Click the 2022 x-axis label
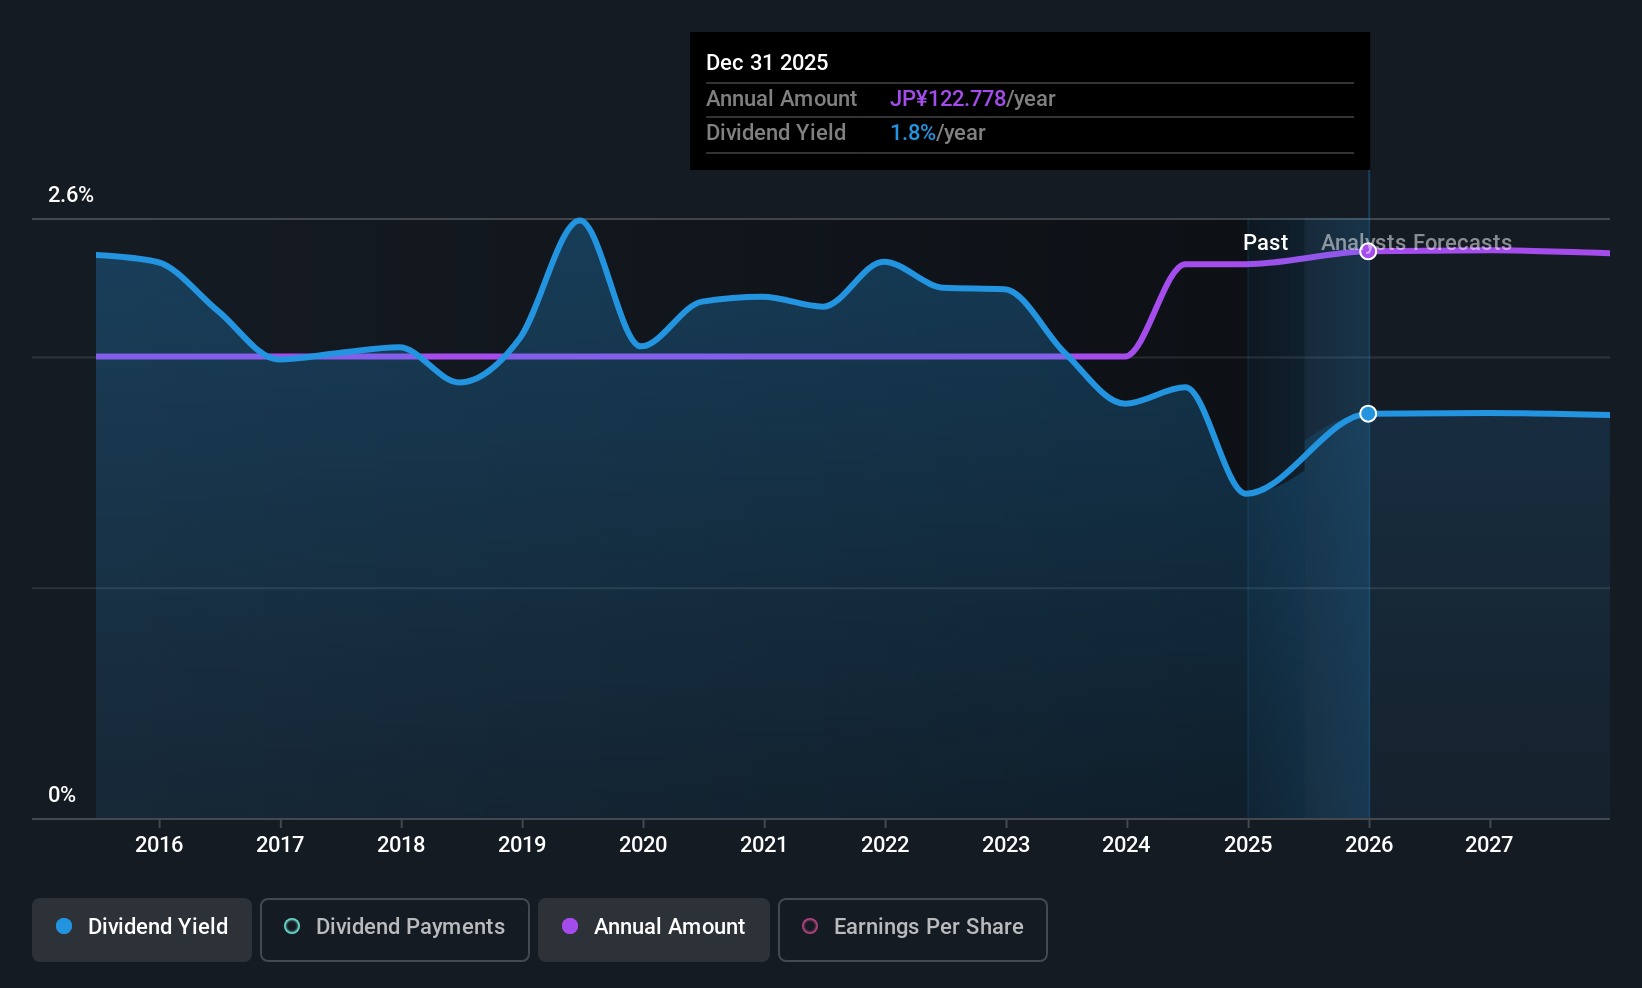 [x=885, y=845]
